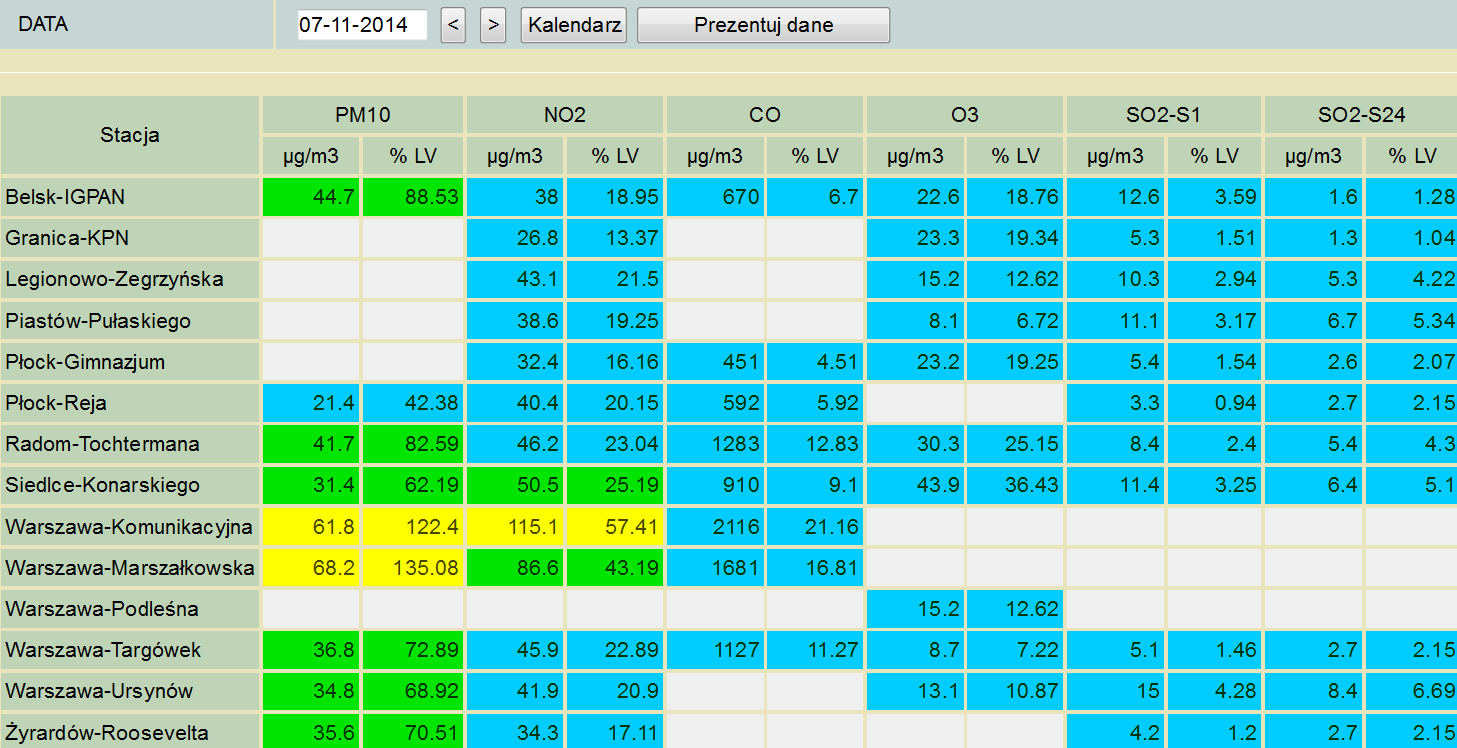Click the CO column header
1457x748 pixels.
[765, 115]
